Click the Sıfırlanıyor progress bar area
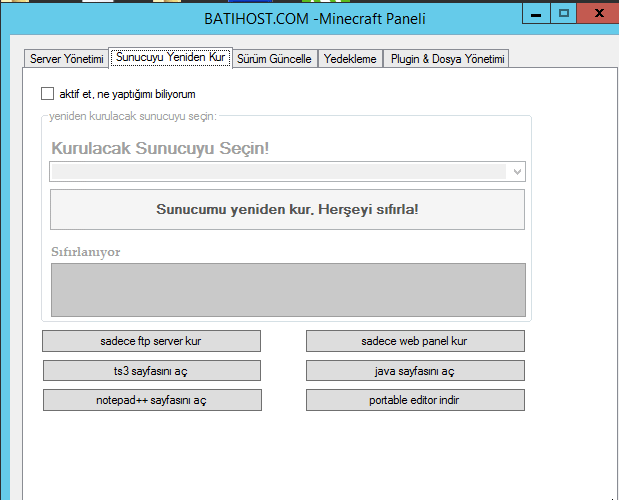The width and height of the screenshot is (619, 500). 287,290
